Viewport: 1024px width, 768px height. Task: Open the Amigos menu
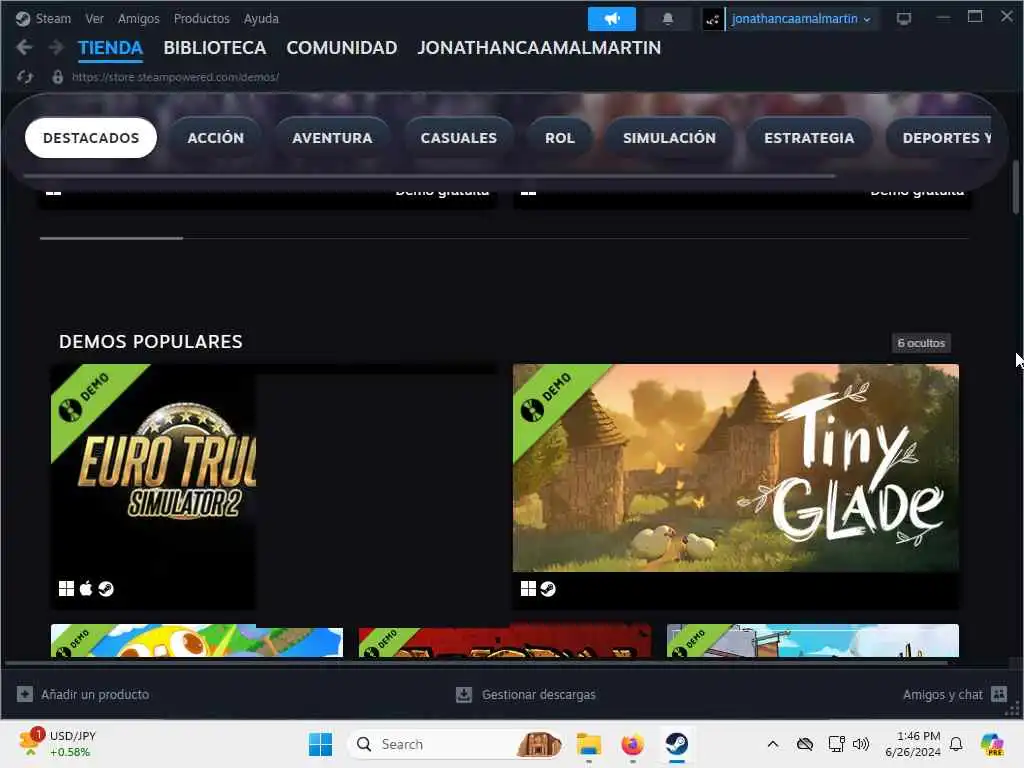(x=138, y=18)
